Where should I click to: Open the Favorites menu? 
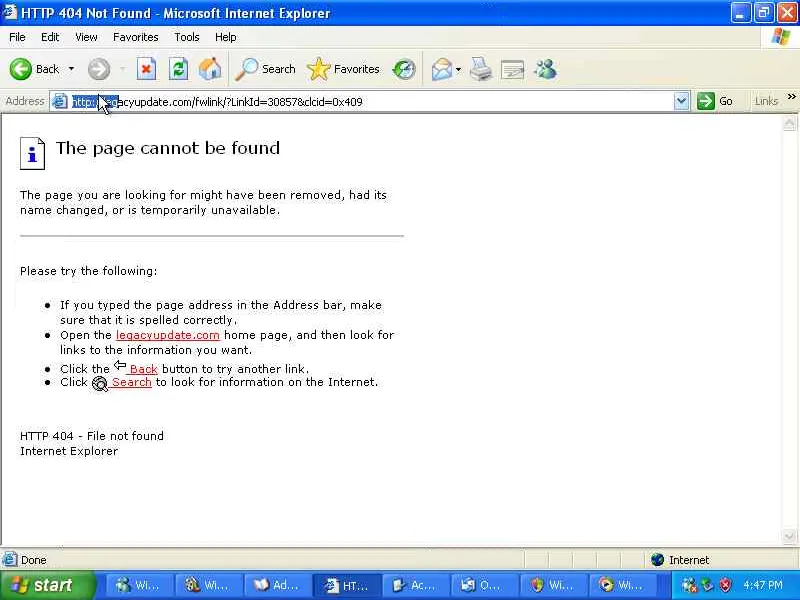(136, 37)
